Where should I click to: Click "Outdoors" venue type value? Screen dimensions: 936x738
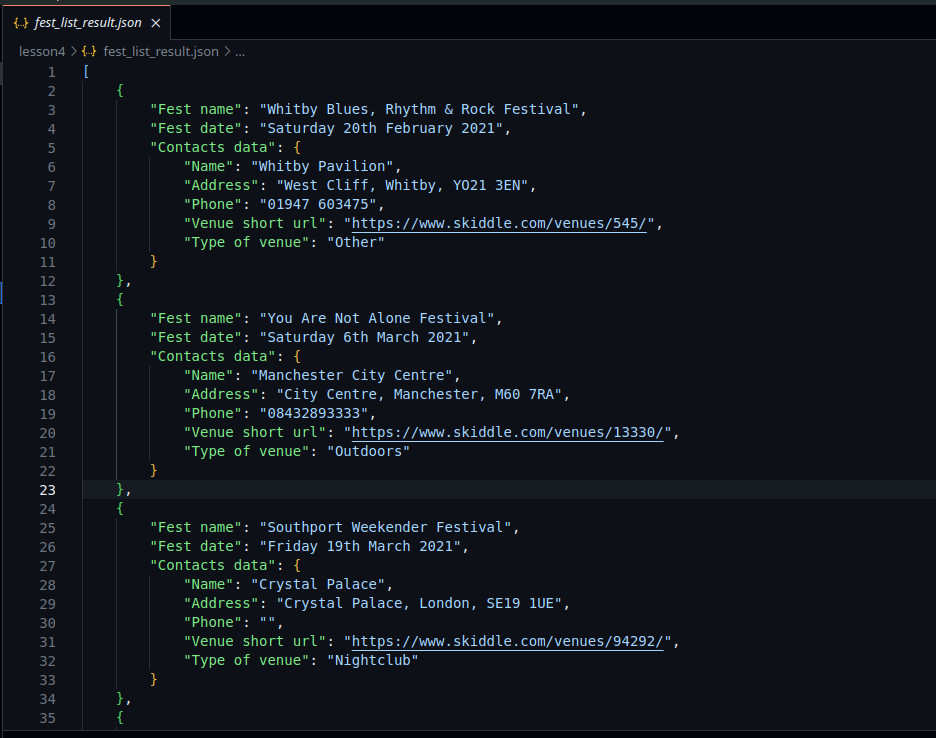[x=368, y=451]
